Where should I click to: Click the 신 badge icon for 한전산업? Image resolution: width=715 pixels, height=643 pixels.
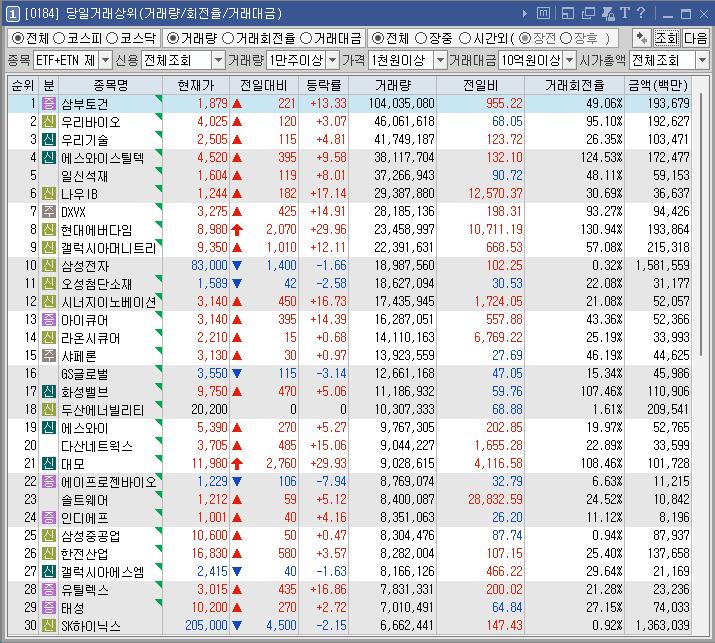point(49,554)
